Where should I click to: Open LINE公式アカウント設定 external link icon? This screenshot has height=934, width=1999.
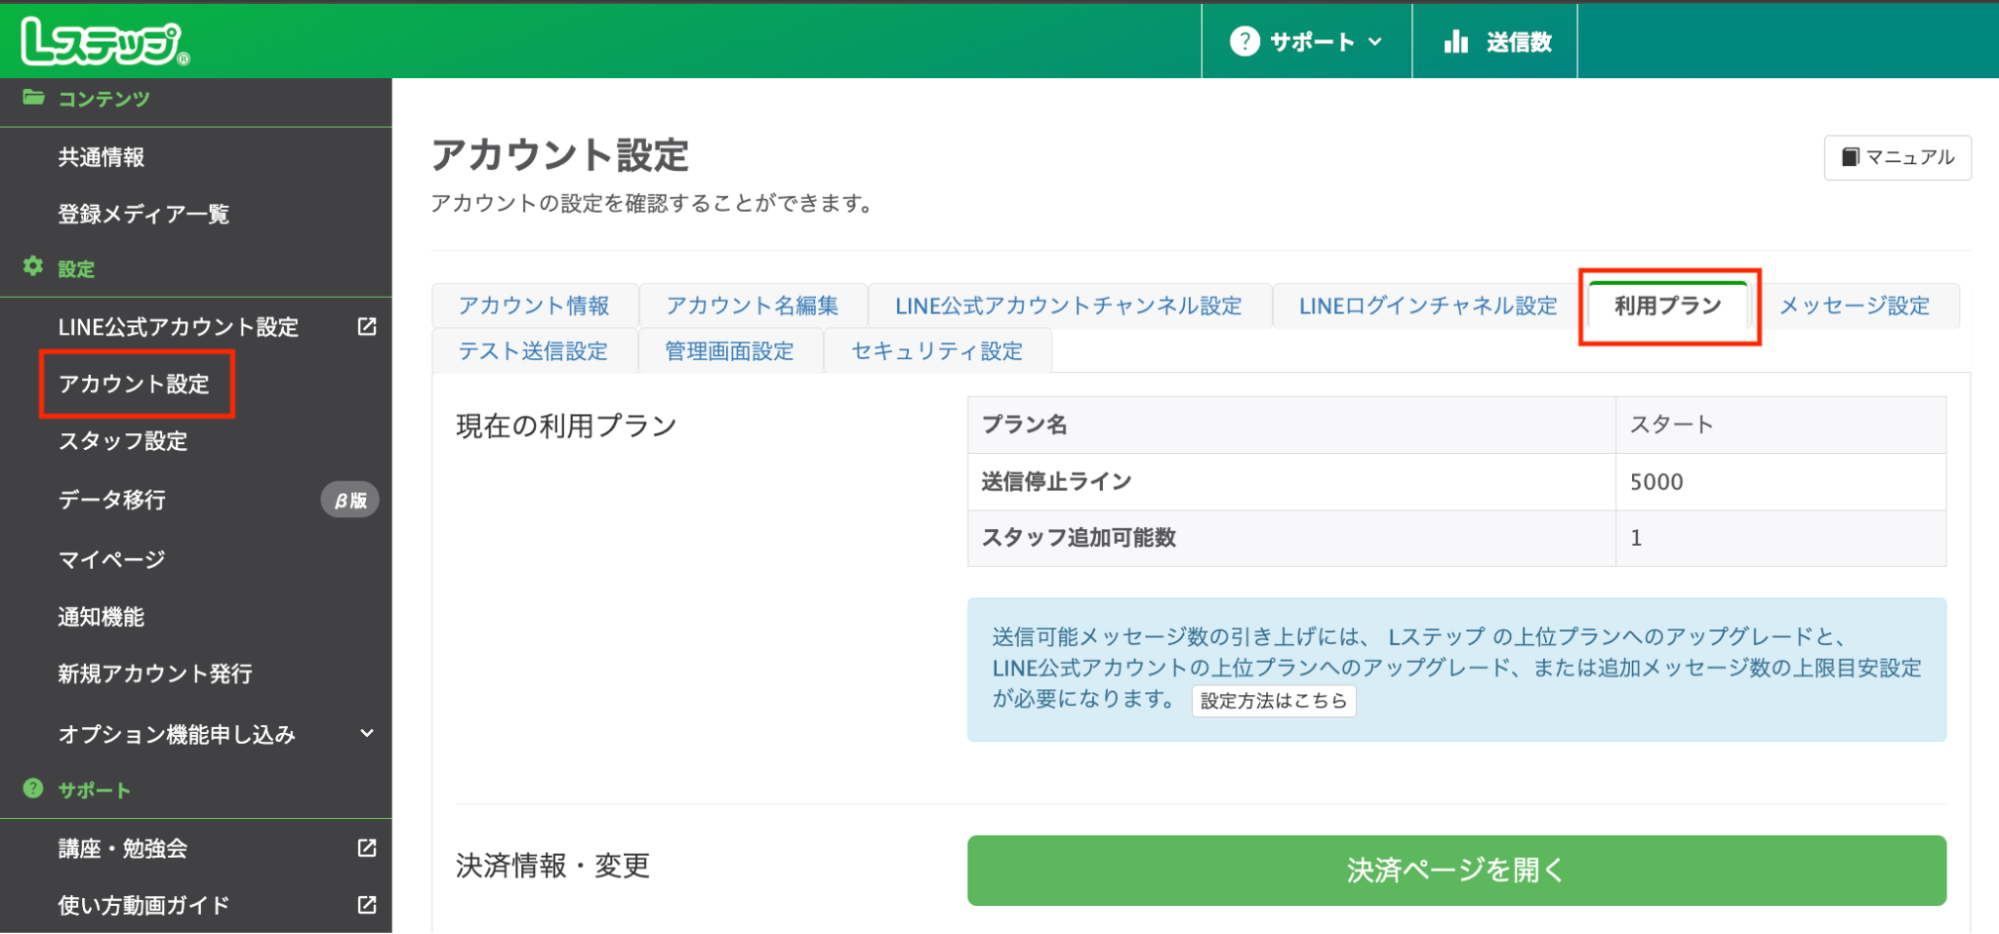tap(367, 326)
